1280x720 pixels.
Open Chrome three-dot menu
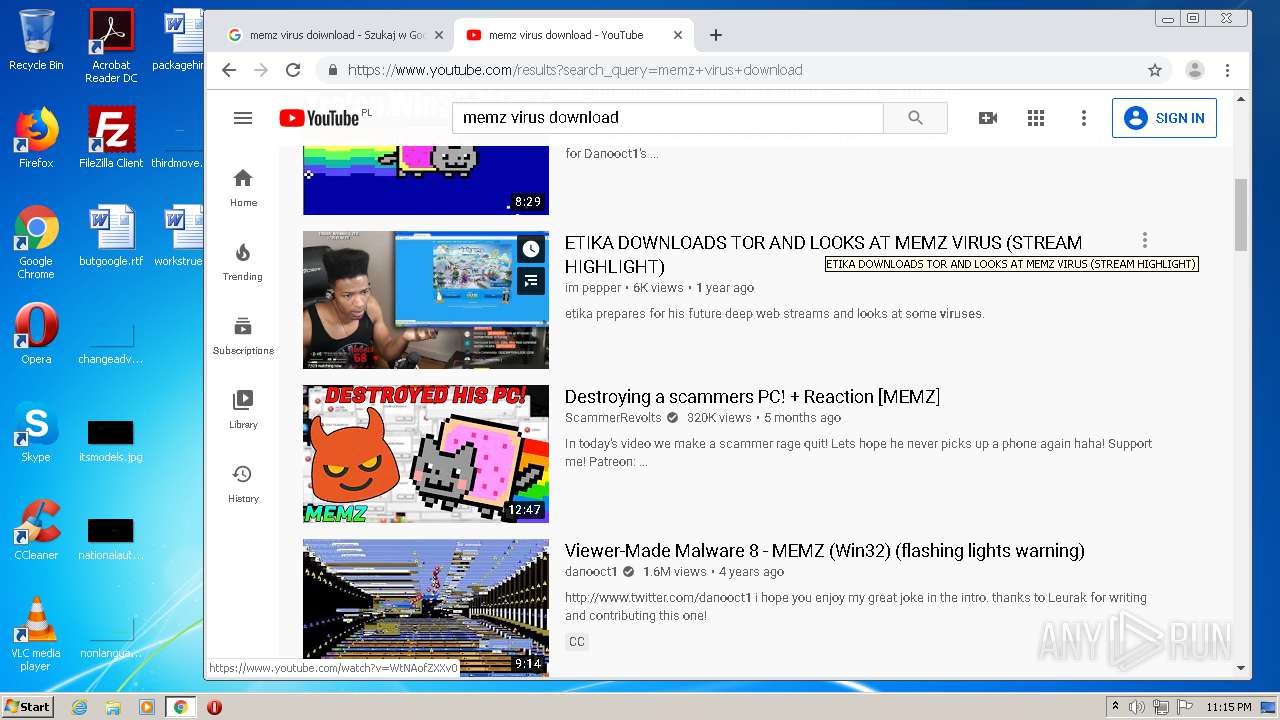pos(1227,70)
